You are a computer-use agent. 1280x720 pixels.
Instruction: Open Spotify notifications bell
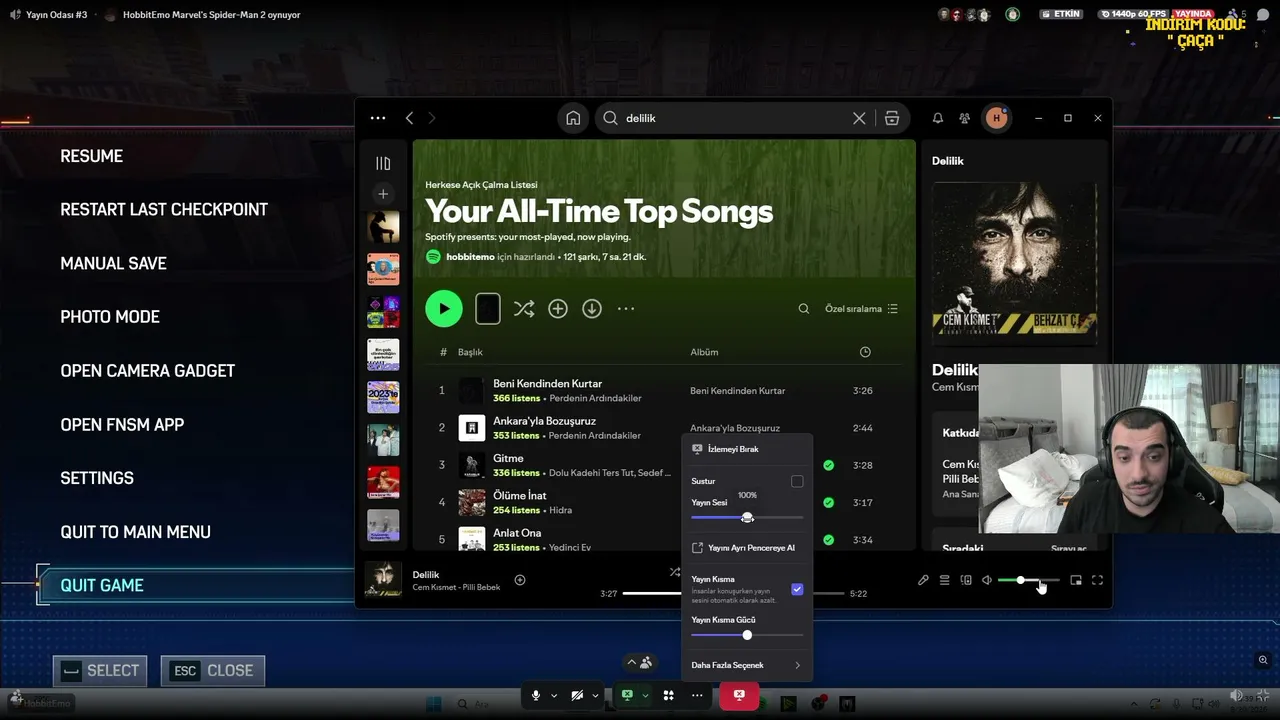tap(938, 118)
